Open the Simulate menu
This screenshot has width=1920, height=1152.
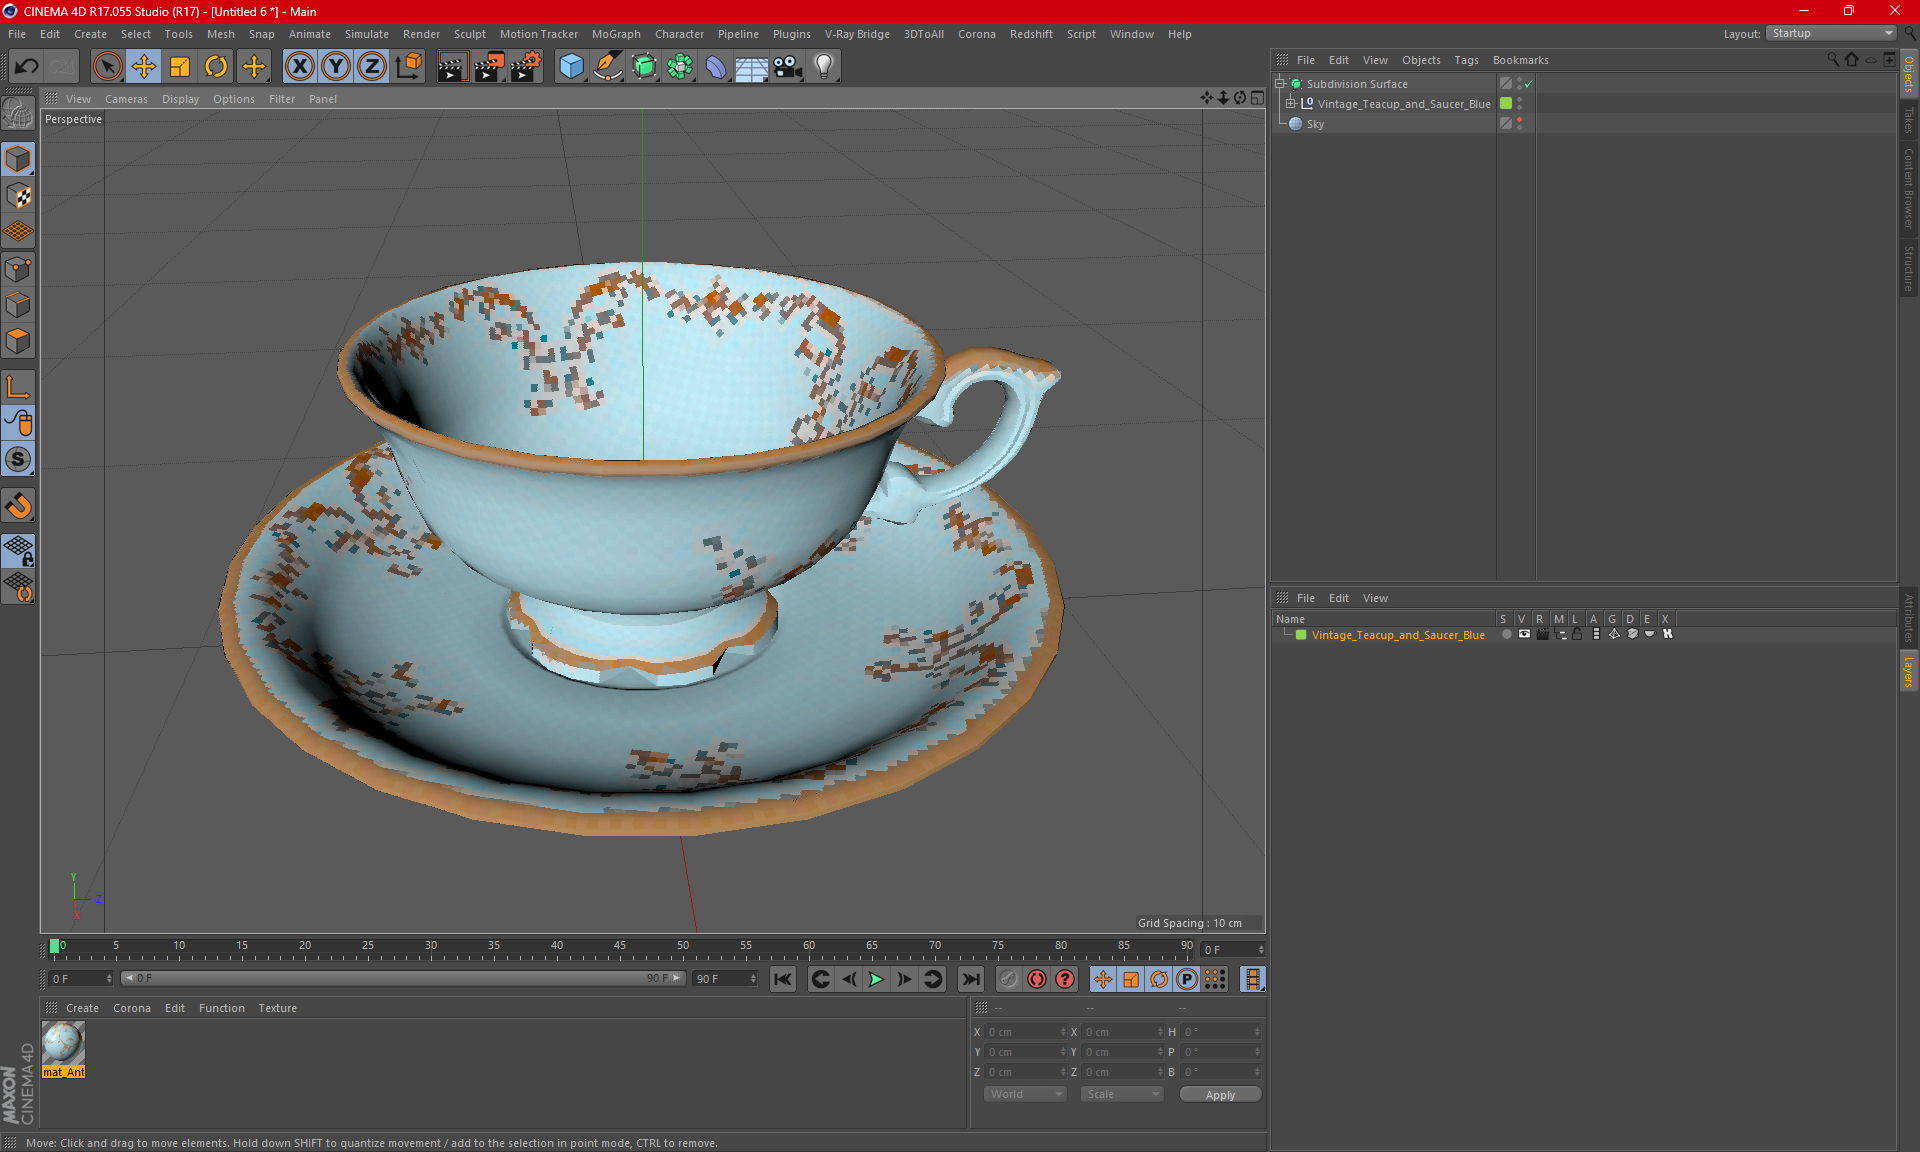click(367, 34)
